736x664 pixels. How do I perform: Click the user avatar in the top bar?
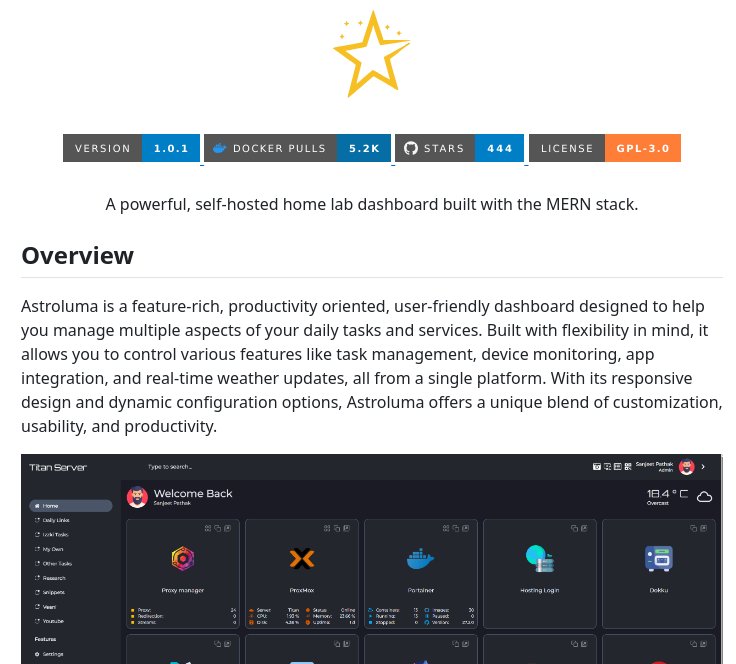[687, 467]
